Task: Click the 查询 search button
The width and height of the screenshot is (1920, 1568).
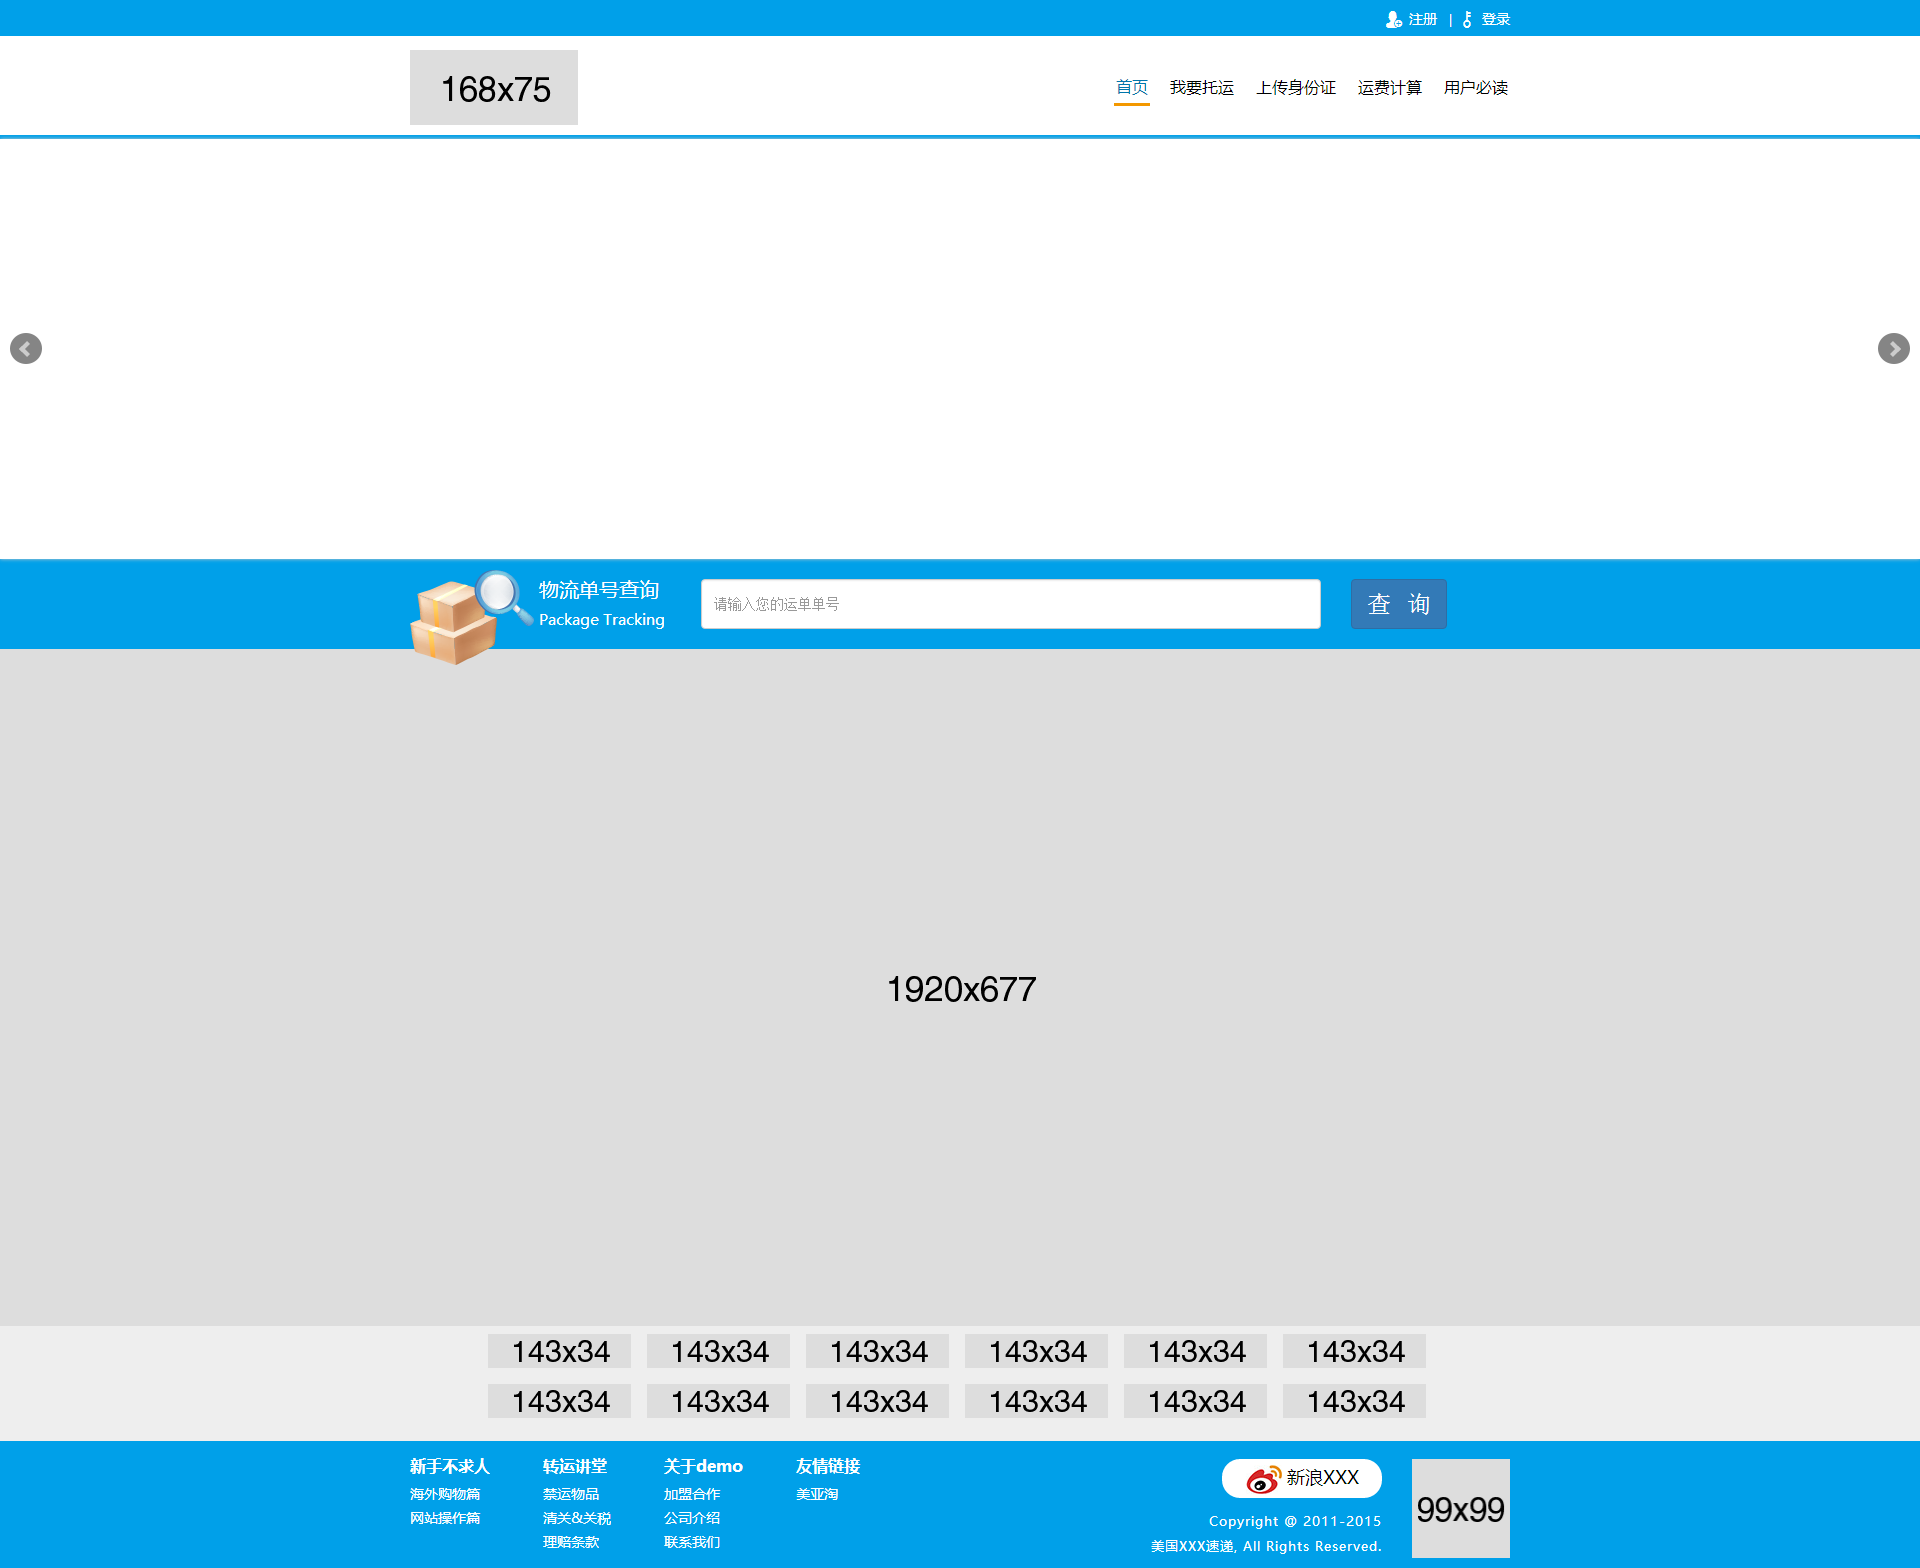Action: pos(1398,604)
